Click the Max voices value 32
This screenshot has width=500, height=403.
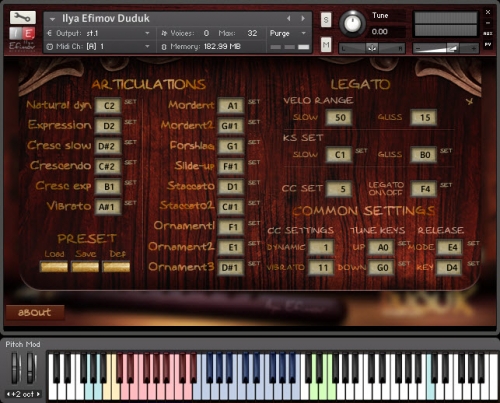[x=252, y=33]
